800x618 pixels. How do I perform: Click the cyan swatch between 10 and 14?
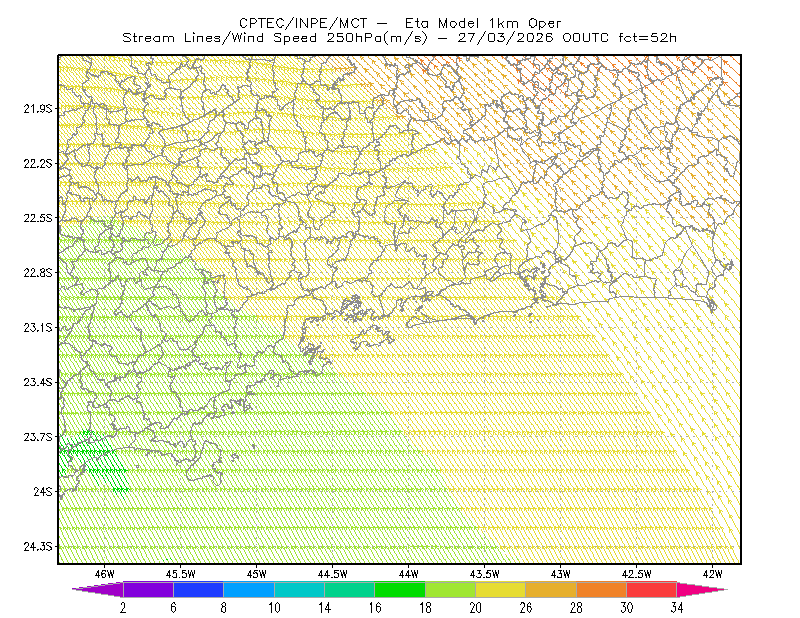[299, 589]
